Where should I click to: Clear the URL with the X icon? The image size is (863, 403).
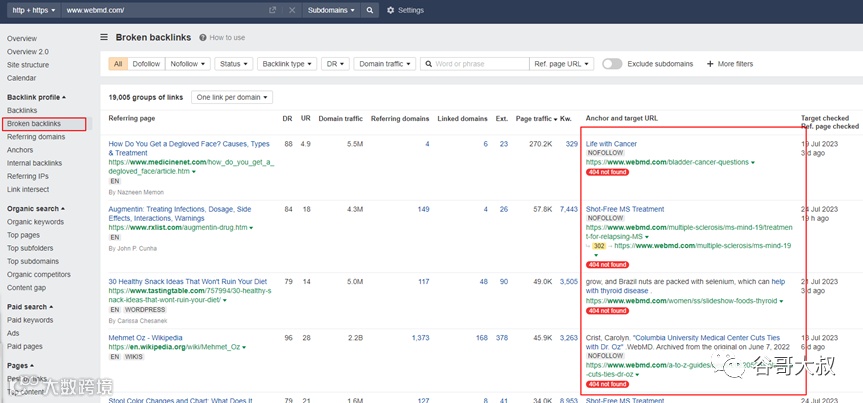tap(292, 10)
